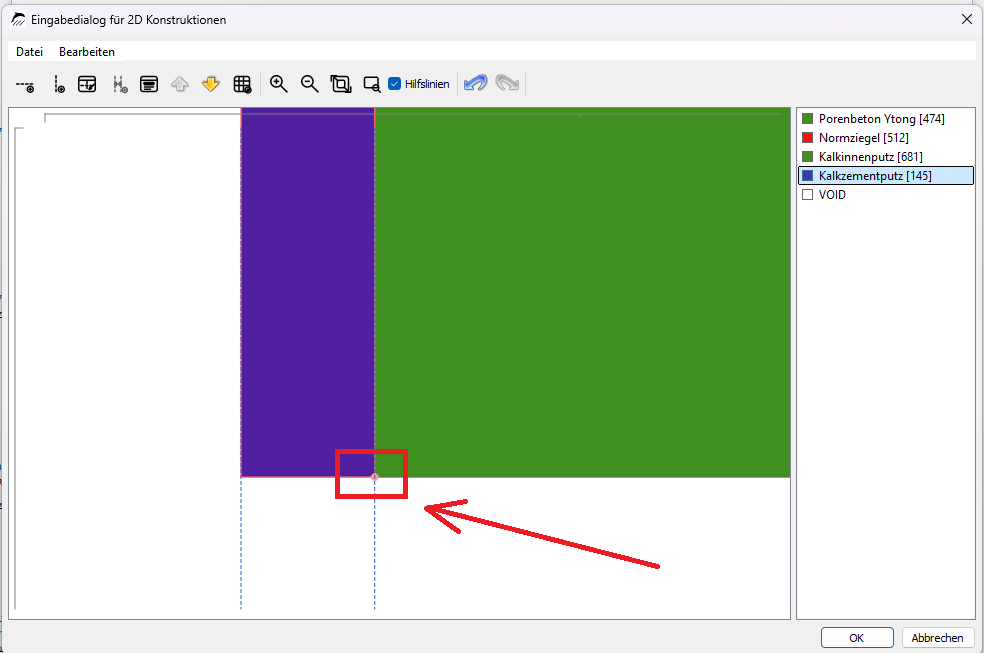
Task: Select the VOID material entry
Action: (x=885, y=194)
